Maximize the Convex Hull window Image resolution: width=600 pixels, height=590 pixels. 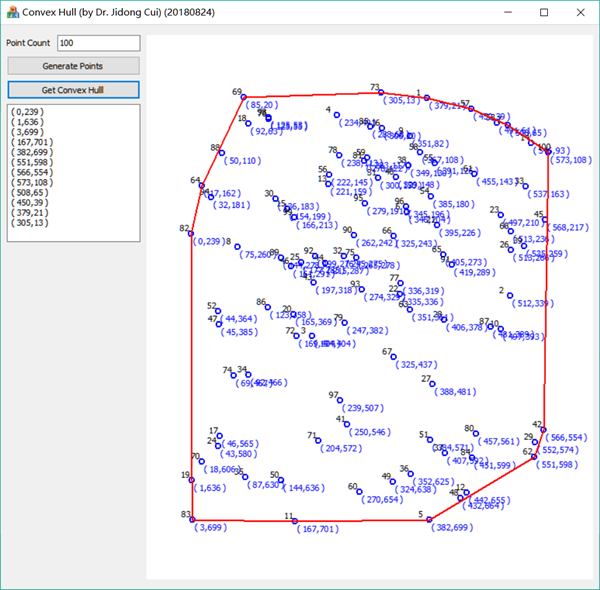(x=544, y=12)
